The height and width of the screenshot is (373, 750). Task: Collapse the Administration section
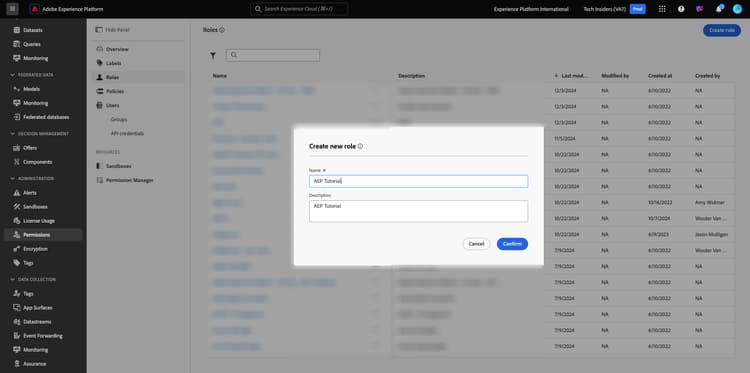tap(12, 179)
